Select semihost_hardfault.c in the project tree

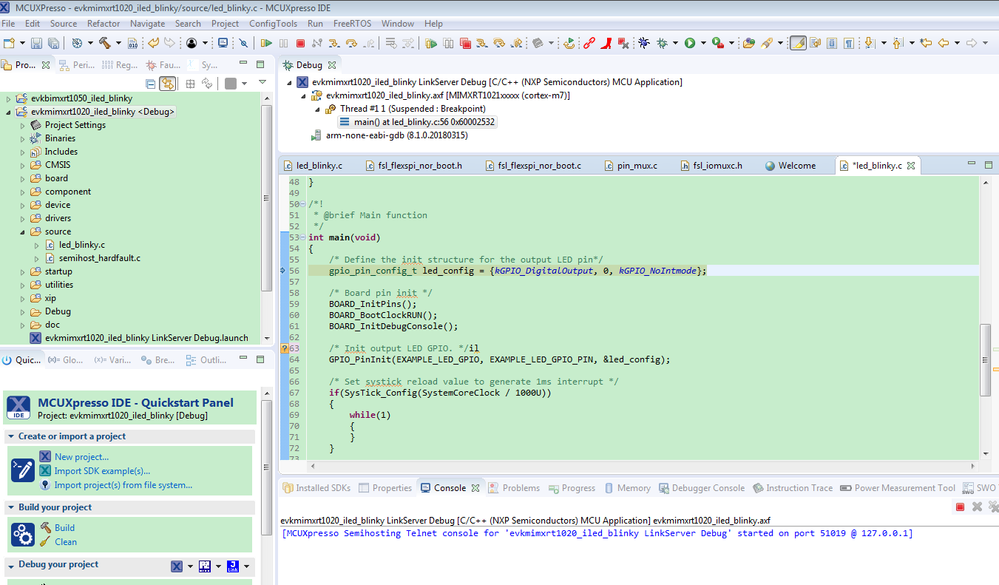tap(99, 258)
